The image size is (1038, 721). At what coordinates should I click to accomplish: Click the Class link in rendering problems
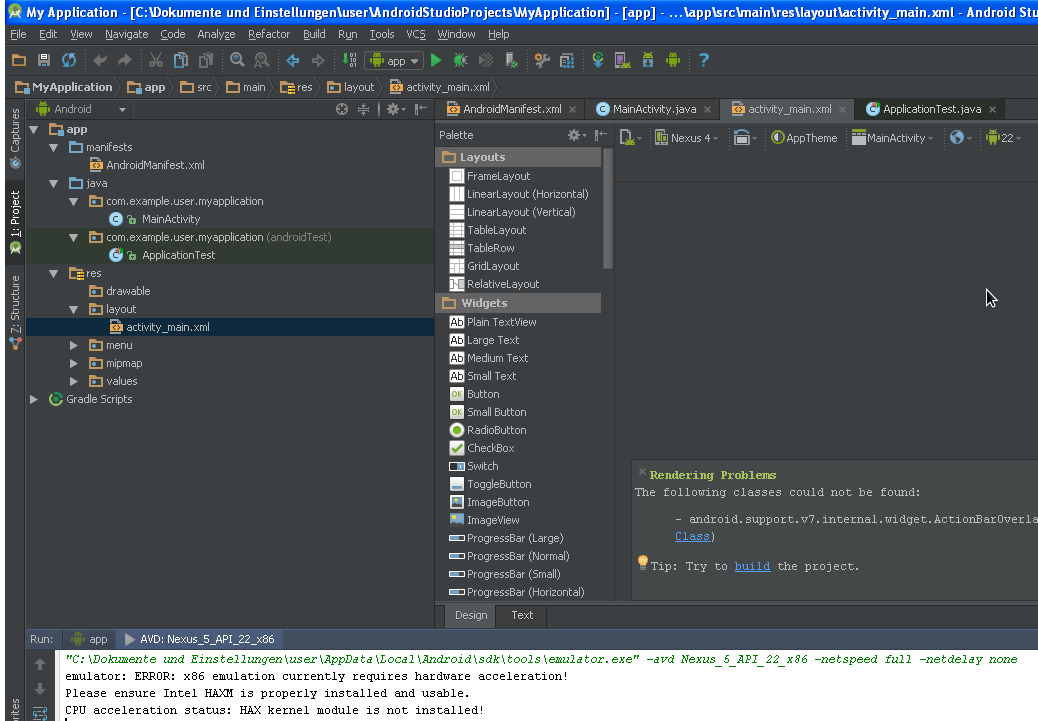point(692,536)
